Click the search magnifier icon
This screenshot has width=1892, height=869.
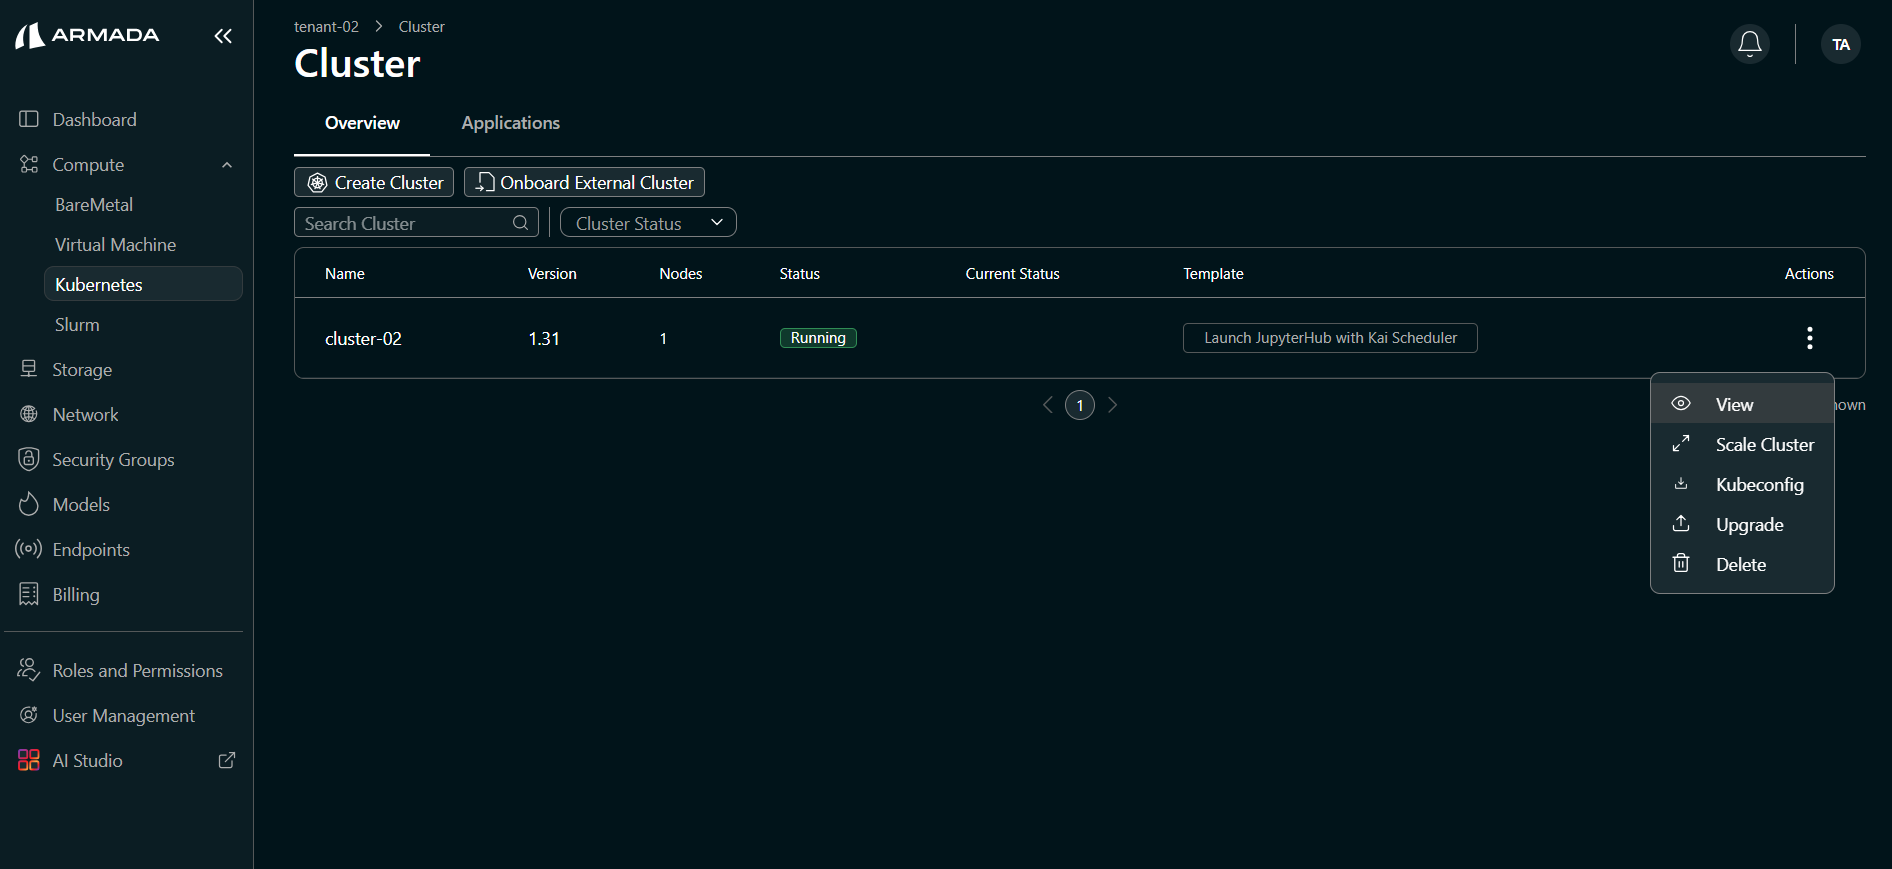click(520, 223)
